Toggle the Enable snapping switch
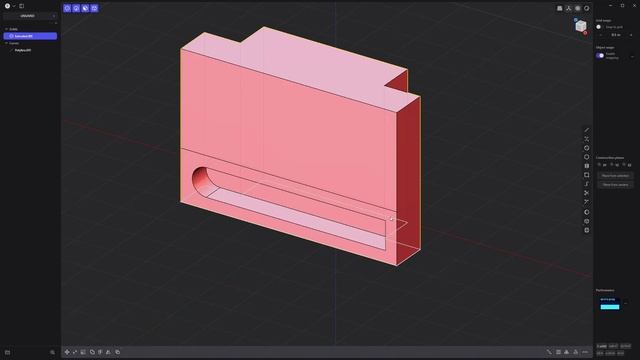Viewport: 640px width, 360px height. (600, 56)
